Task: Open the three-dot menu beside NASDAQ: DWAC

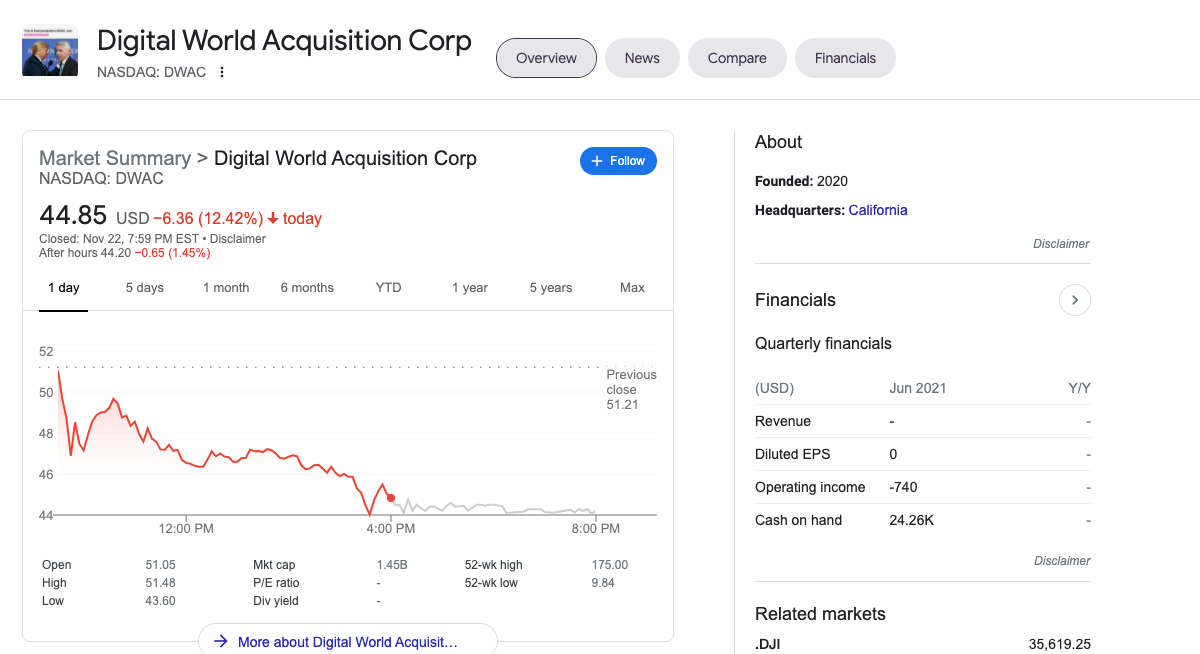Action: [x=222, y=72]
